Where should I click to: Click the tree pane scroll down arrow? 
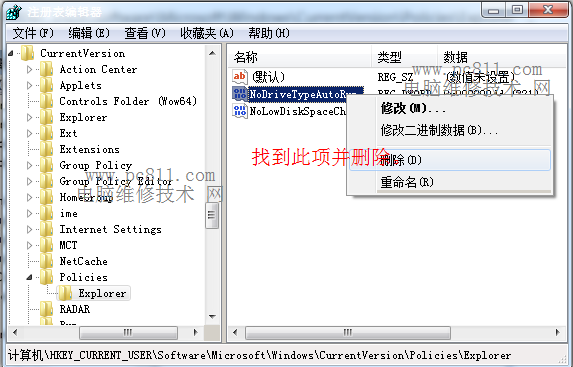coord(212,317)
